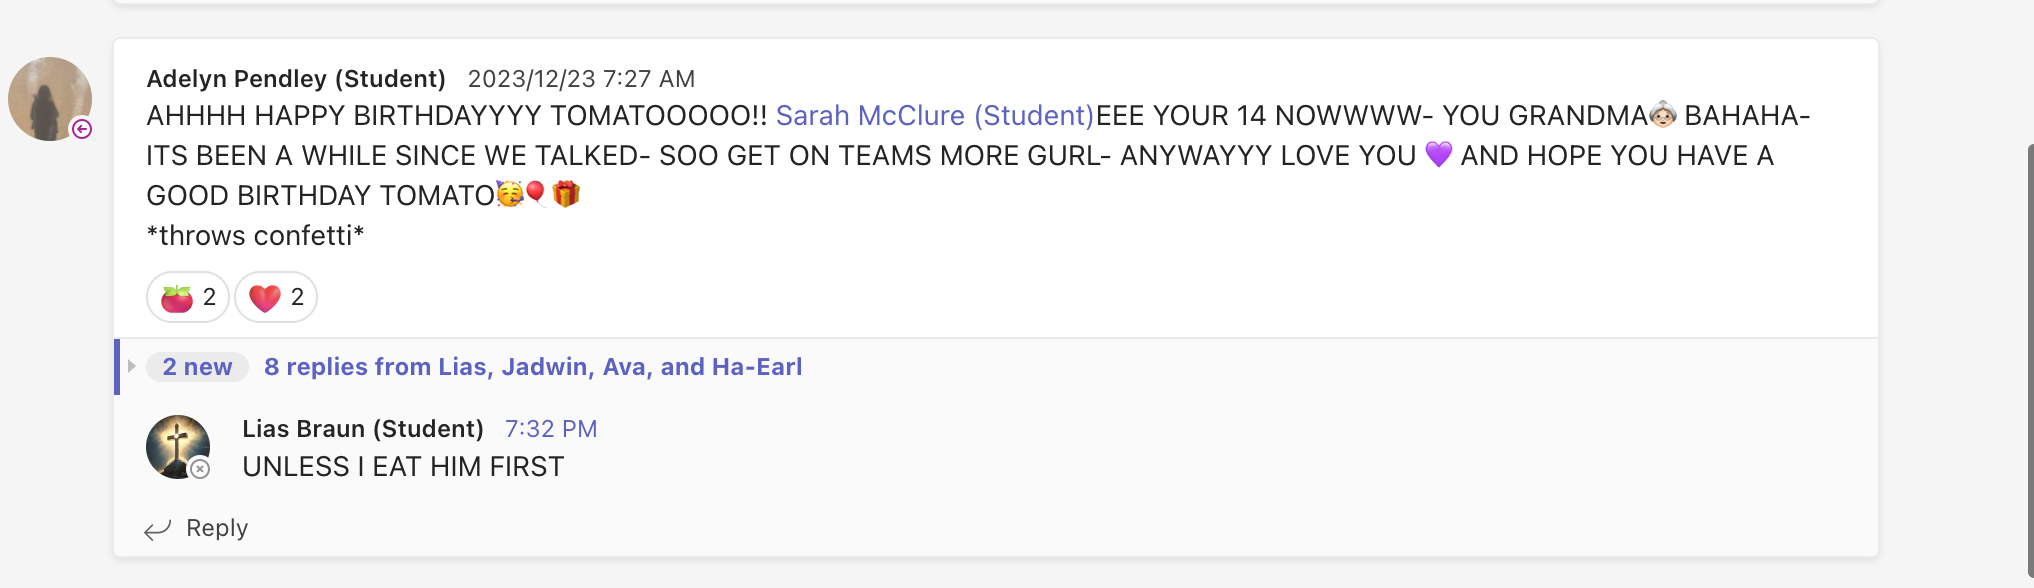The image size is (2034, 588).
Task: Click the grandma emoji after GRANDMA
Action: [x=1662, y=115]
